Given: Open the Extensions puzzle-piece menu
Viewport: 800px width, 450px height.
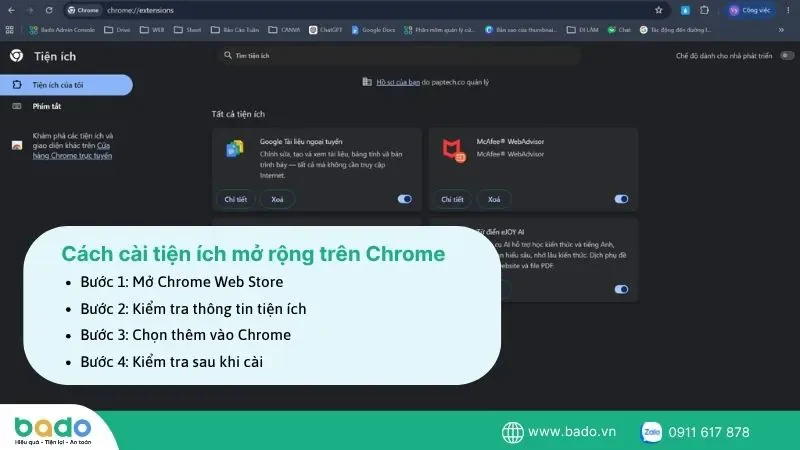Looking at the screenshot, I should 704,10.
